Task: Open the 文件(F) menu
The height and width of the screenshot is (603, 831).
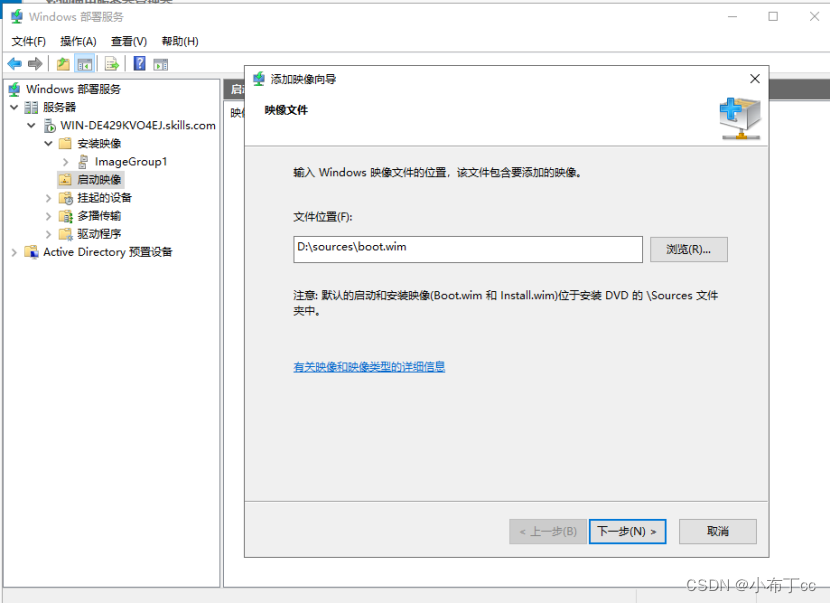Action: coord(29,41)
